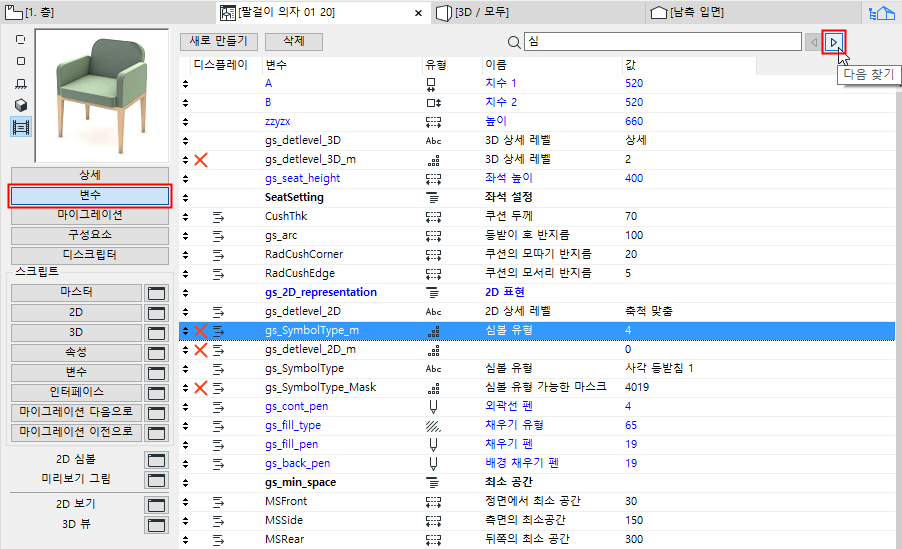The height and width of the screenshot is (549, 902).
Task: Click the reorder arrows on gs_fill_pen row
Action: pos(185,445)
